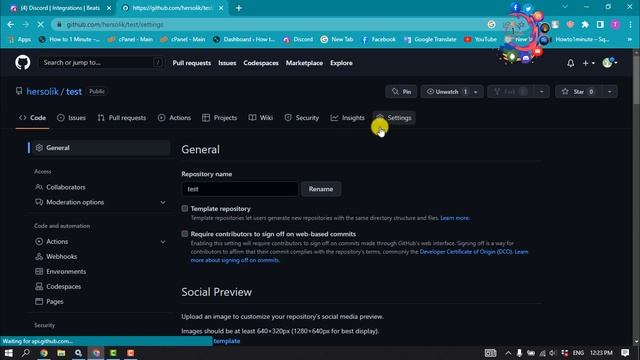The height and width of the screenshot is (360, 640).
Task: Close the Discord browser tab
Action: point(109,8)
